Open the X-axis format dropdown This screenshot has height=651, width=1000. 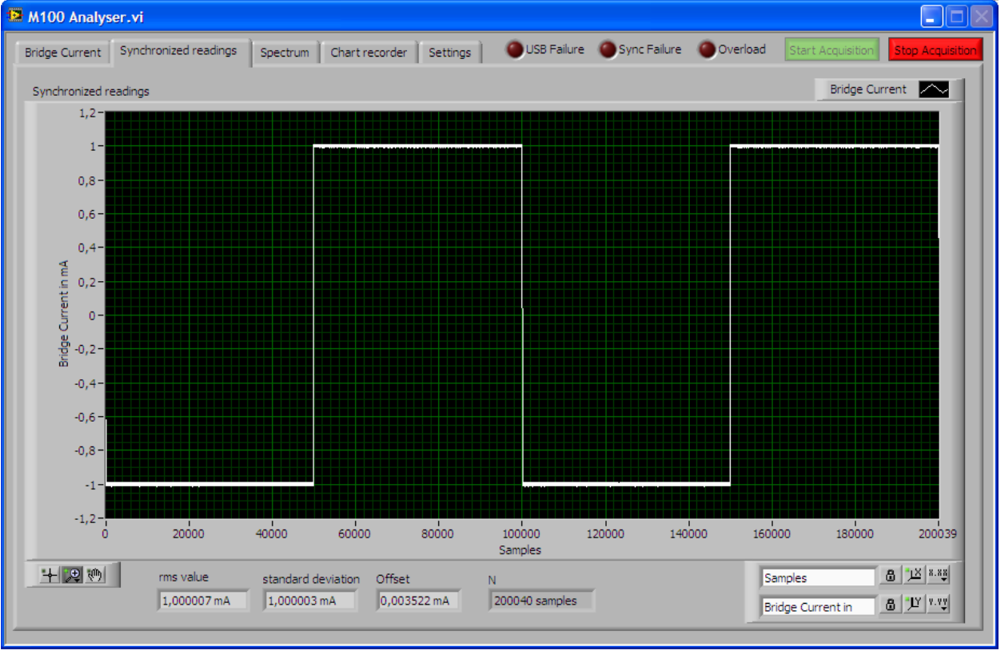(938, 576)
